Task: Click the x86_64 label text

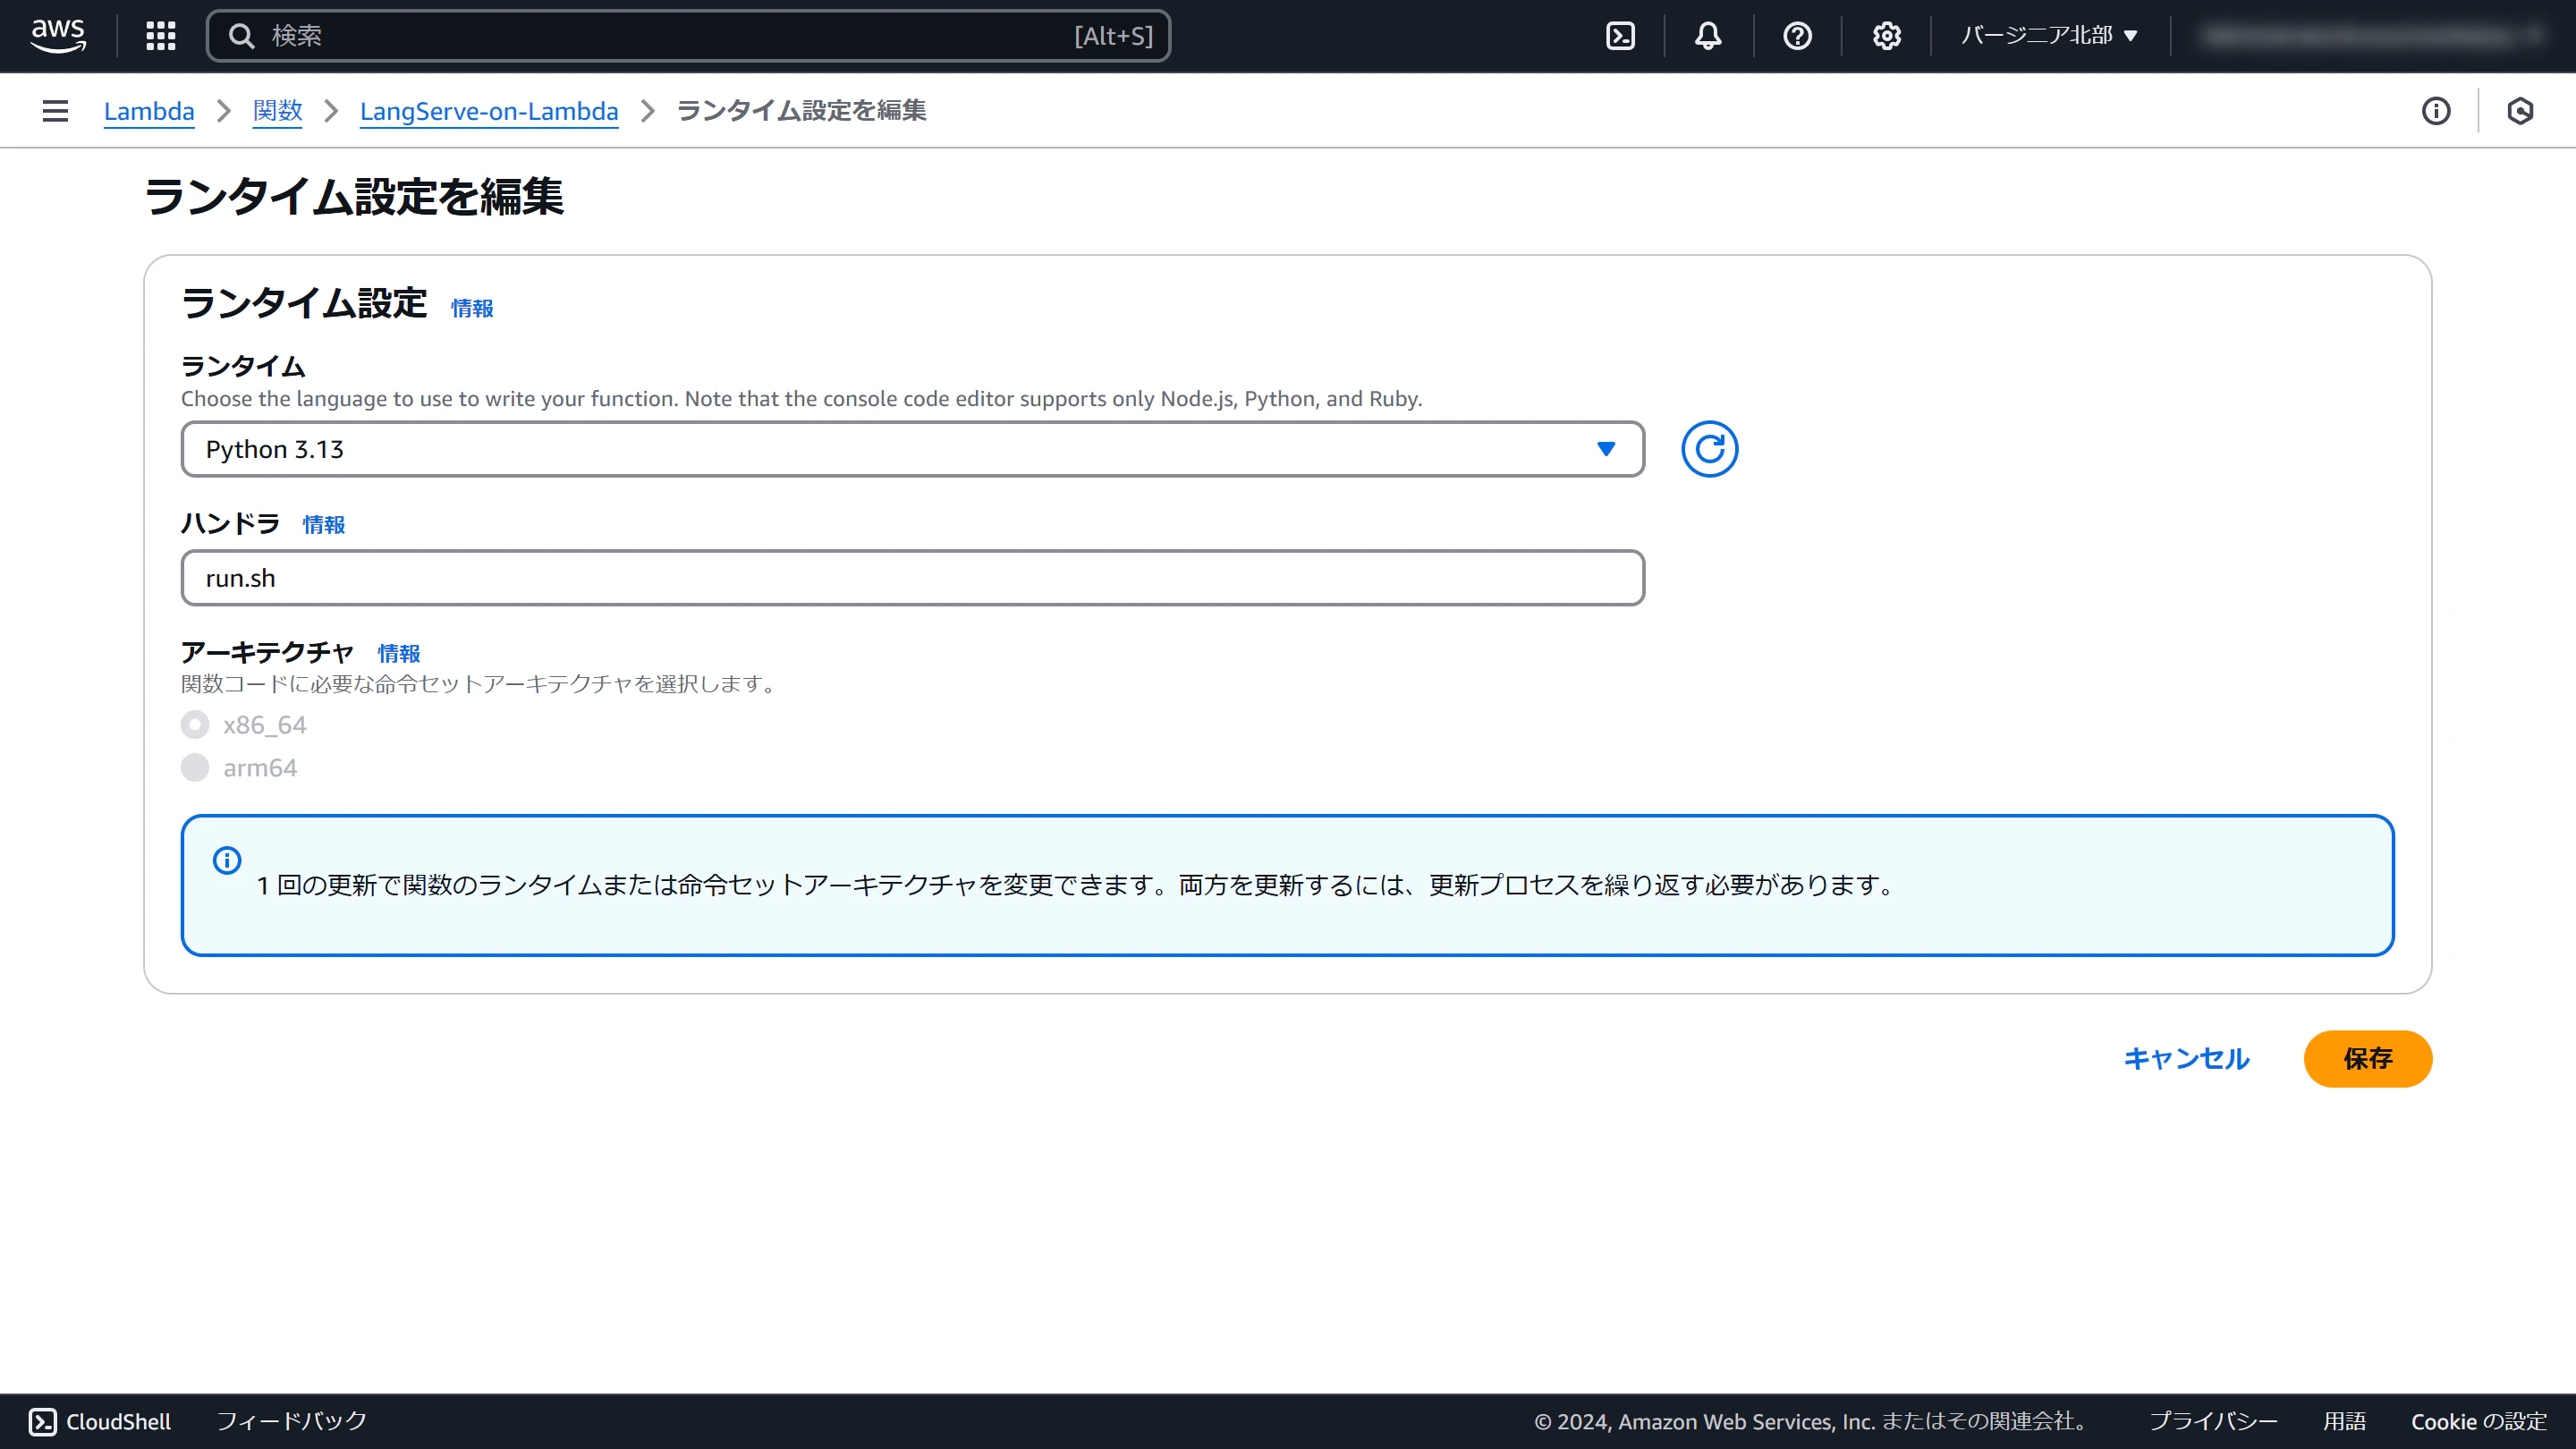Action: pos(264,724)
